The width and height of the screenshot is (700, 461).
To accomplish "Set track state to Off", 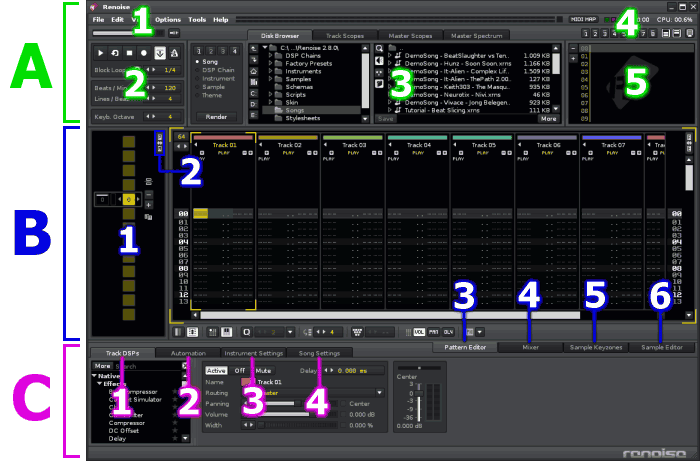I will (240, 370).
